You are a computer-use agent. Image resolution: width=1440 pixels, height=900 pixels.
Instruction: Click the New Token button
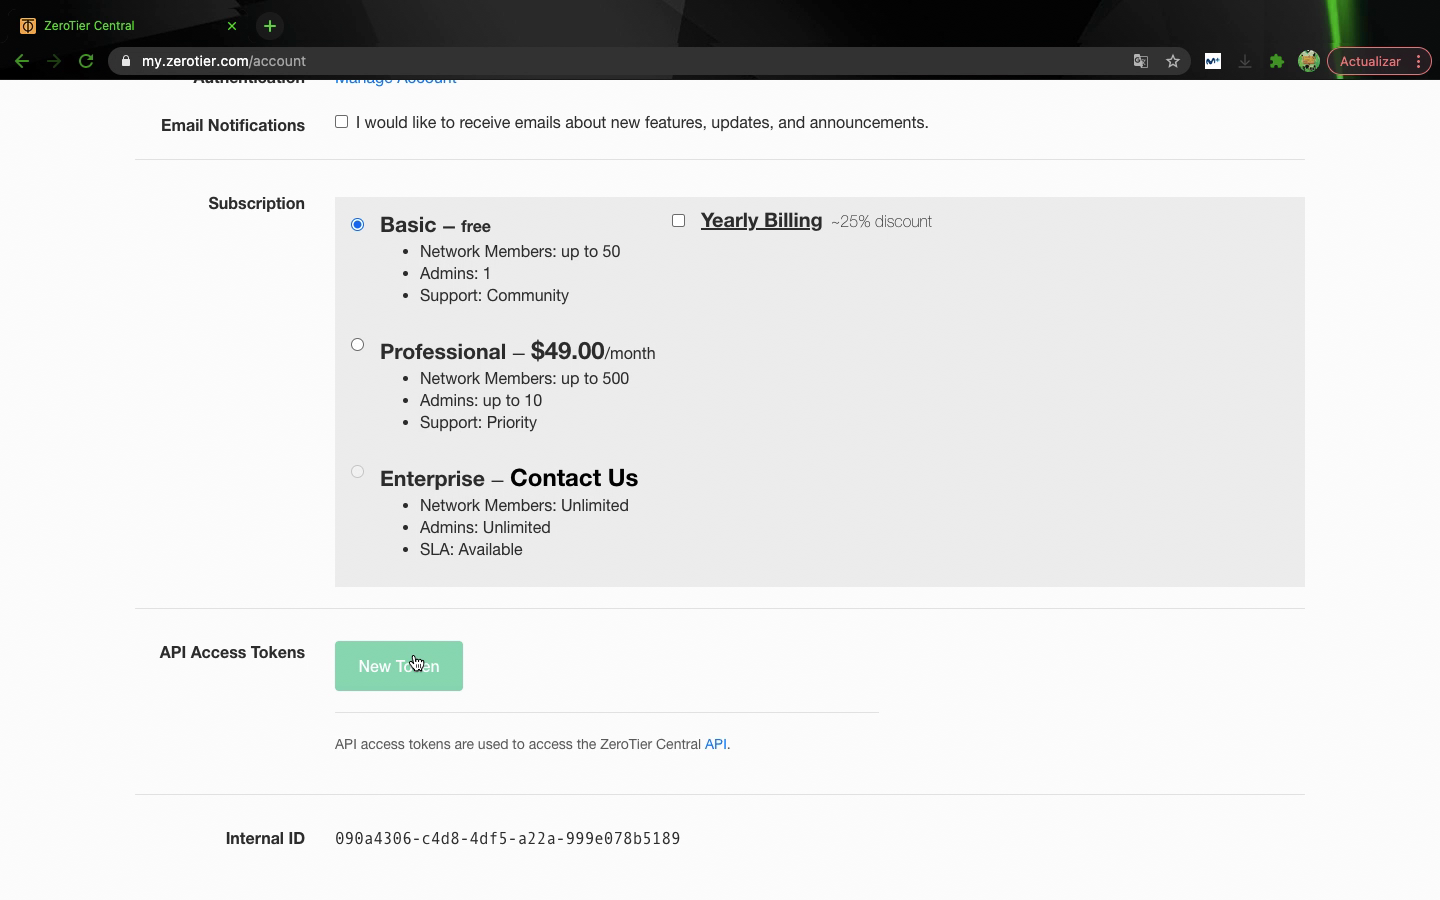(x=398, y=666)
